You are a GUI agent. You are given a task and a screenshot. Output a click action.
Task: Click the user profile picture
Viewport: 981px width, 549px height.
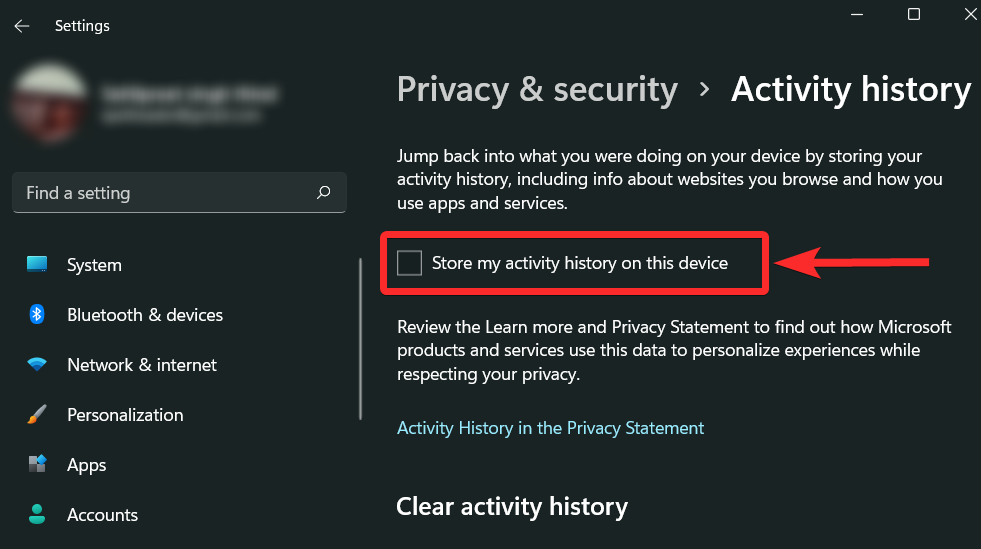49,102
